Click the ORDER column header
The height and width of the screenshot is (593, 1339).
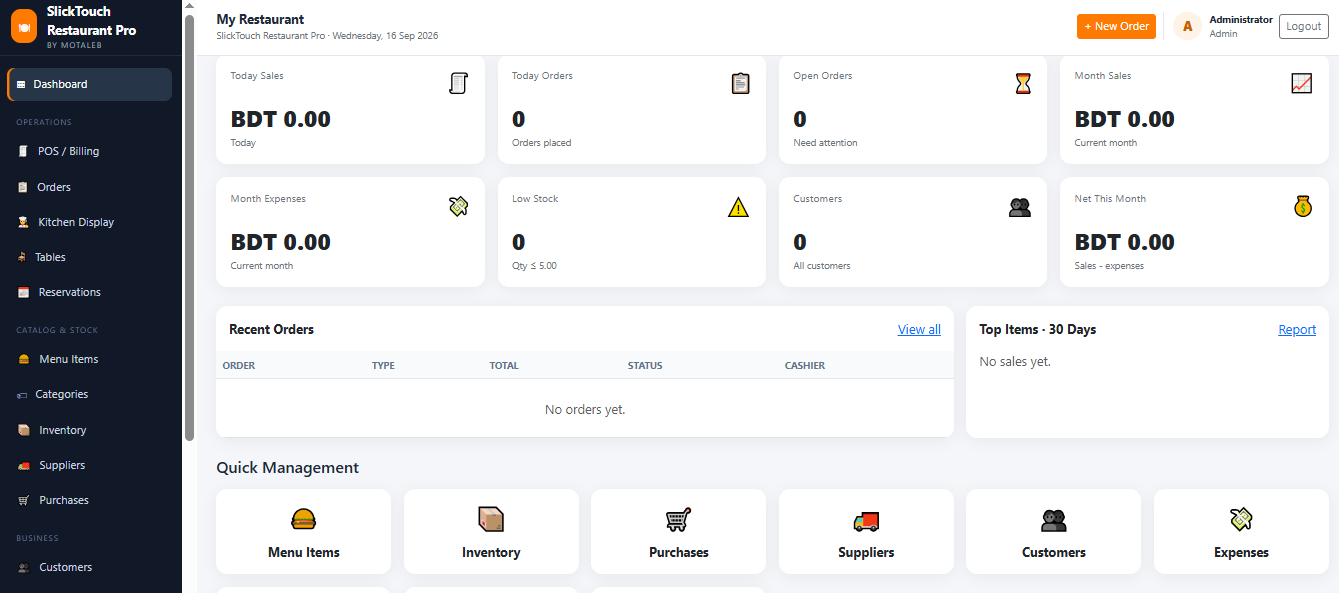tap(239, 365)
